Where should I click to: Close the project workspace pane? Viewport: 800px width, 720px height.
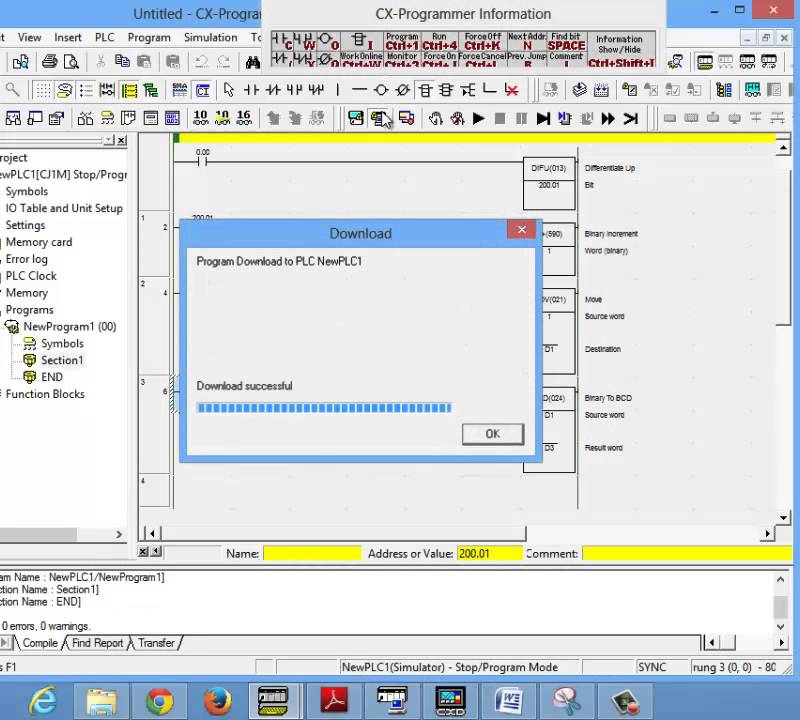pos(121,140)
